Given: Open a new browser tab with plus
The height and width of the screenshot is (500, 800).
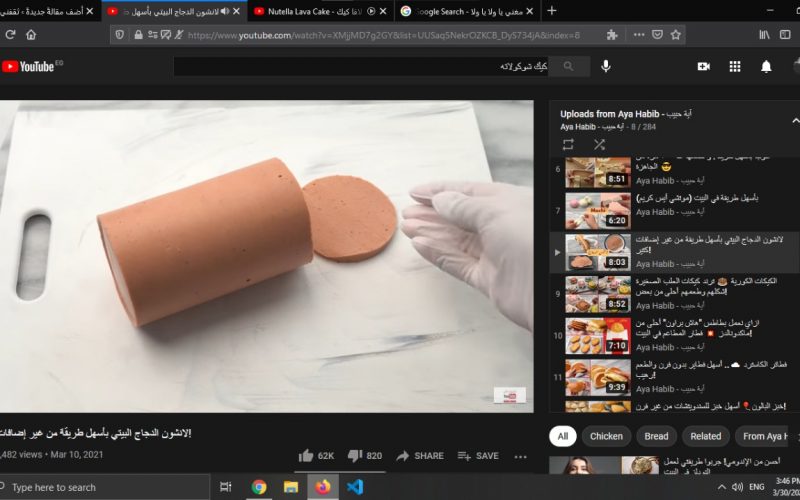Looking at the screenshot, I should coord(552,11).
